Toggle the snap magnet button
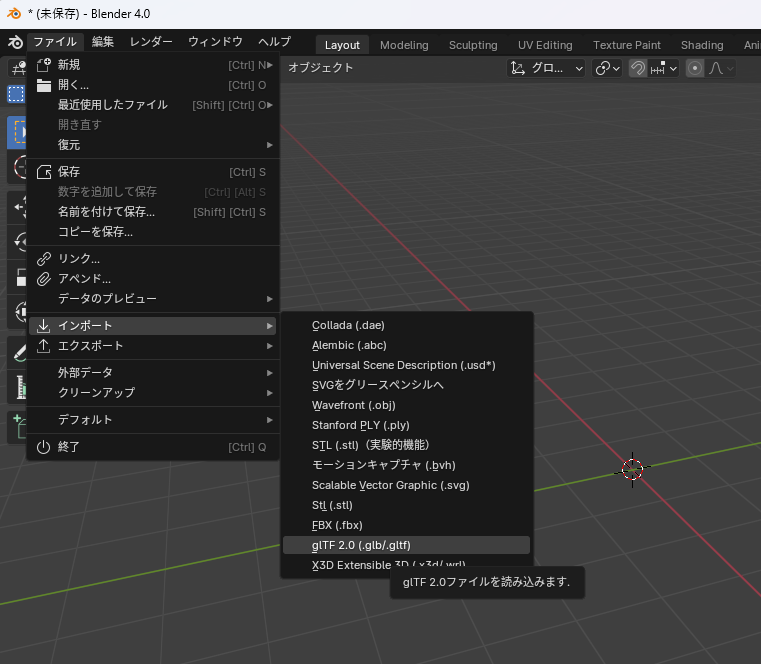The height and width of the screenshot is (664, 761). 638,68
